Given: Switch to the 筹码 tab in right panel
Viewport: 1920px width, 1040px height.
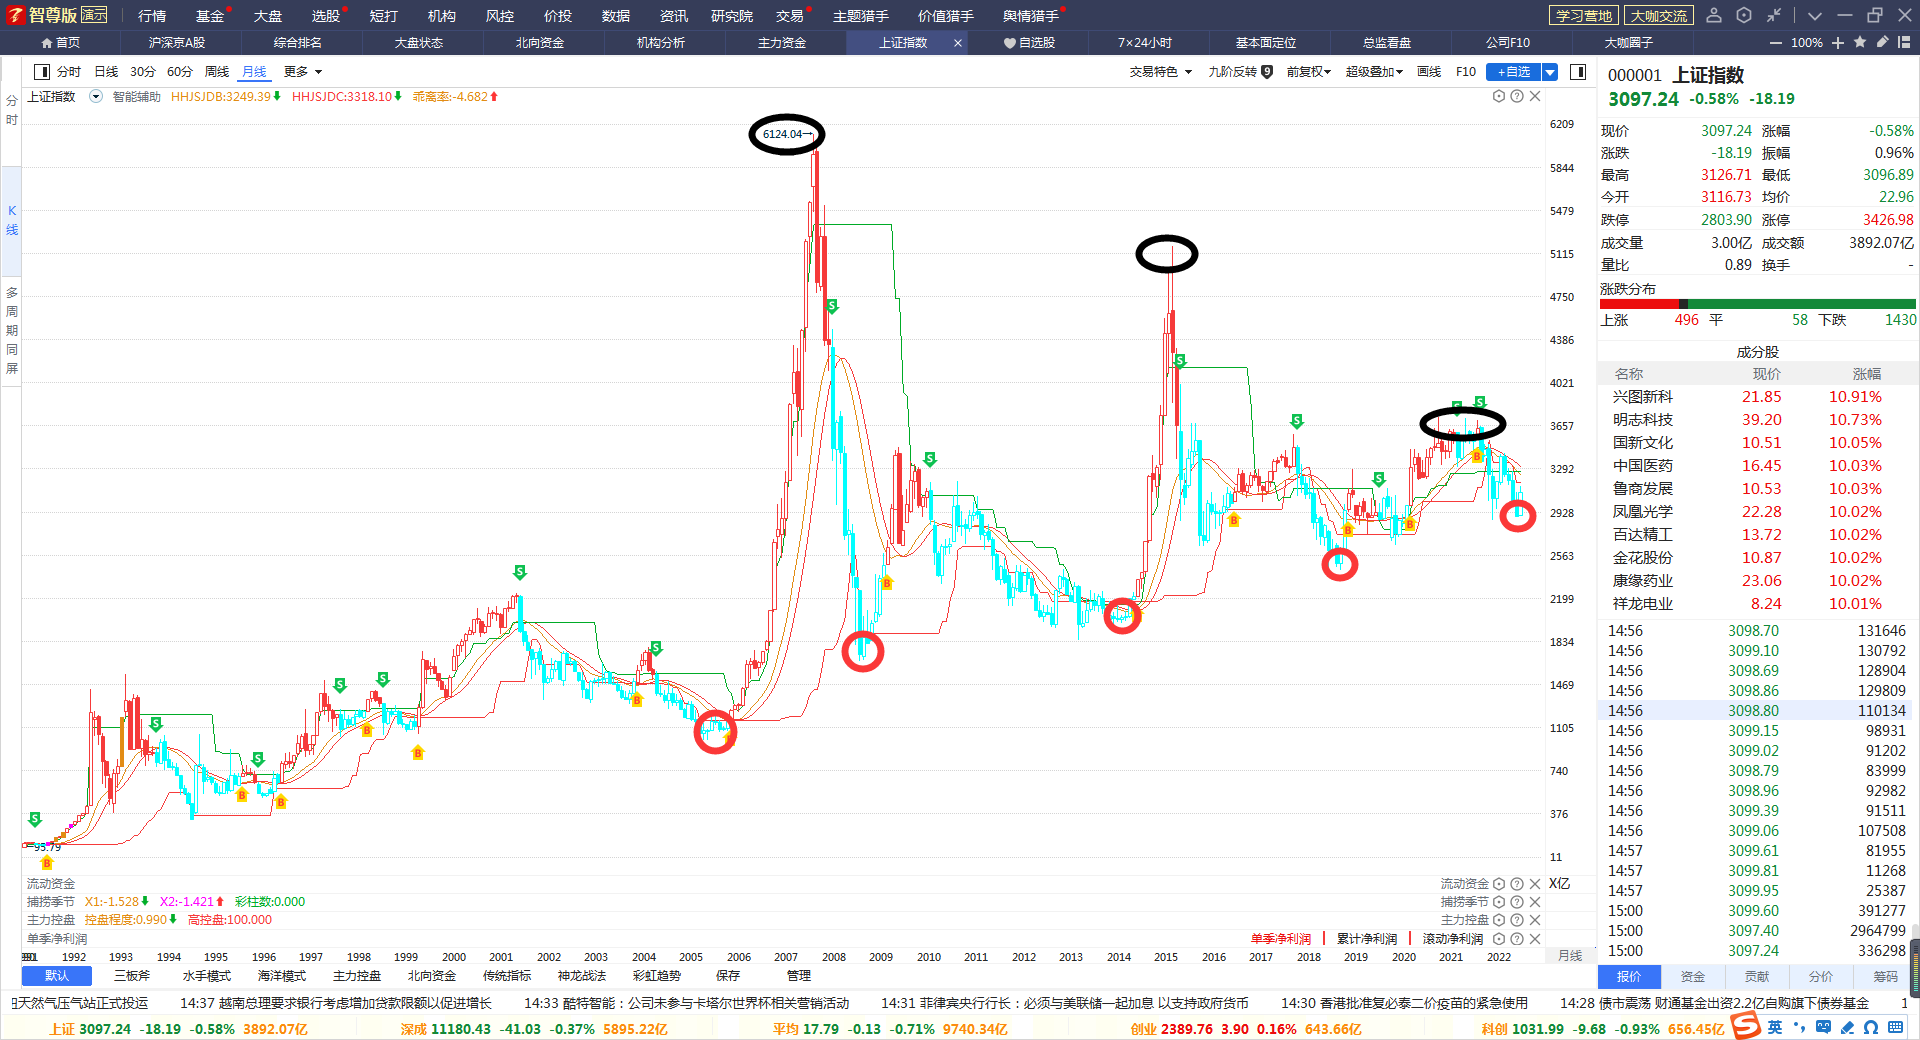Looking at the screenshot, I should click(x=1885, y=976).
